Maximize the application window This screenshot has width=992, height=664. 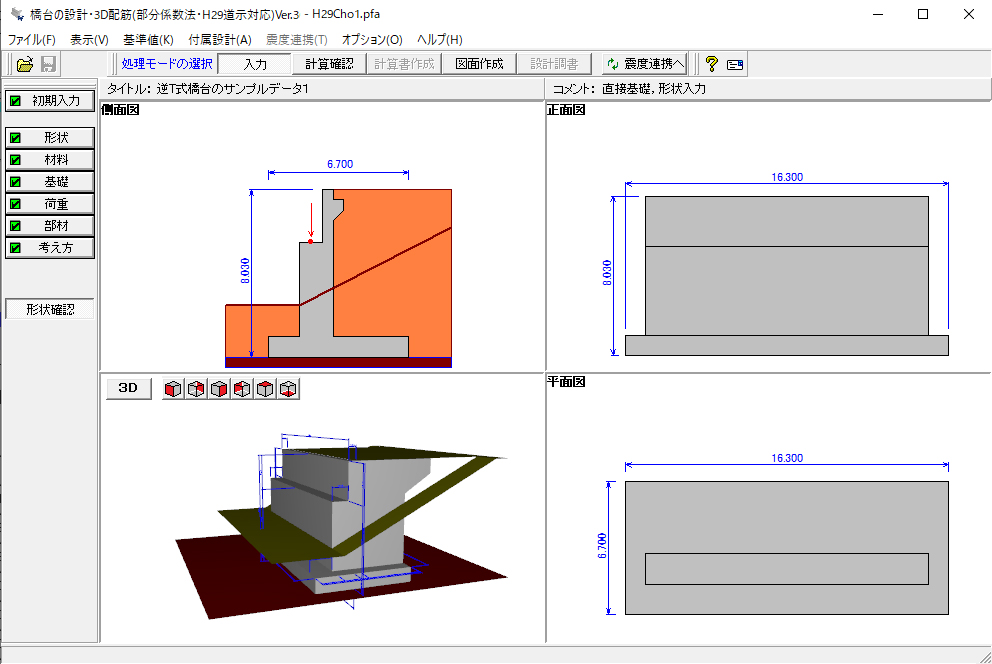point(923,14)
